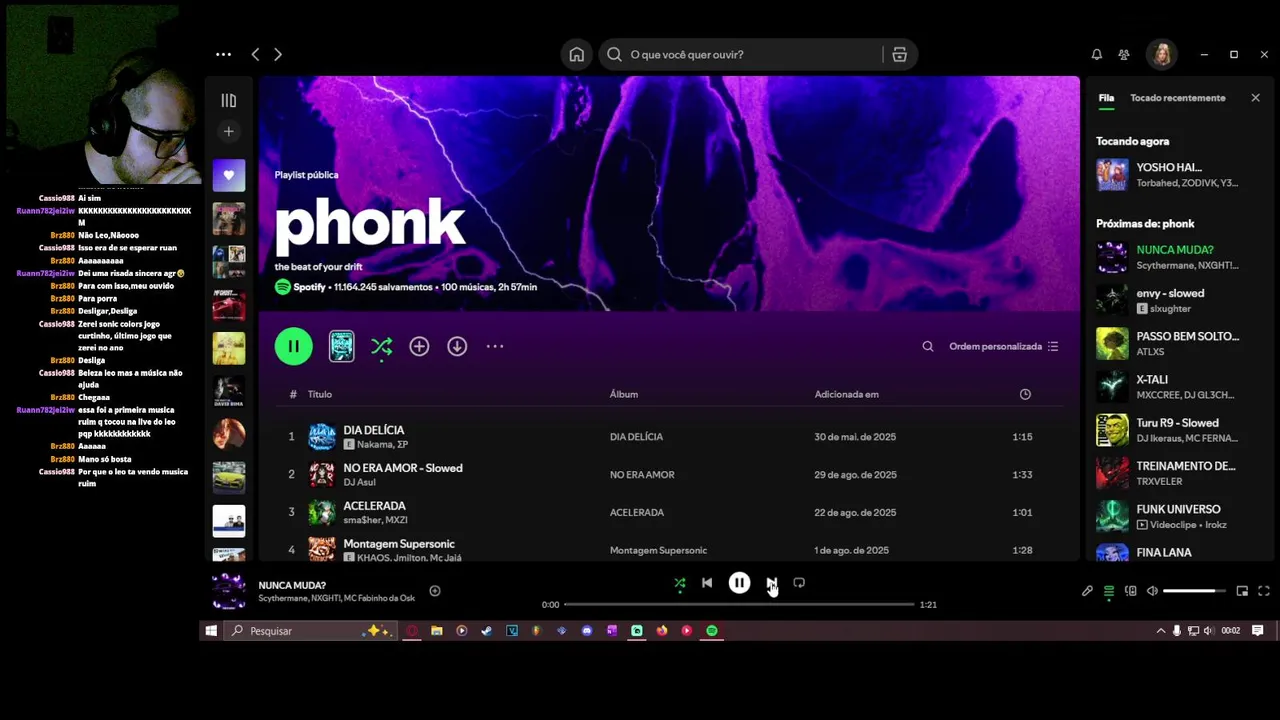1280x720 pixels.
Task: Go forward with the right arrow
Action: point(278,54)
